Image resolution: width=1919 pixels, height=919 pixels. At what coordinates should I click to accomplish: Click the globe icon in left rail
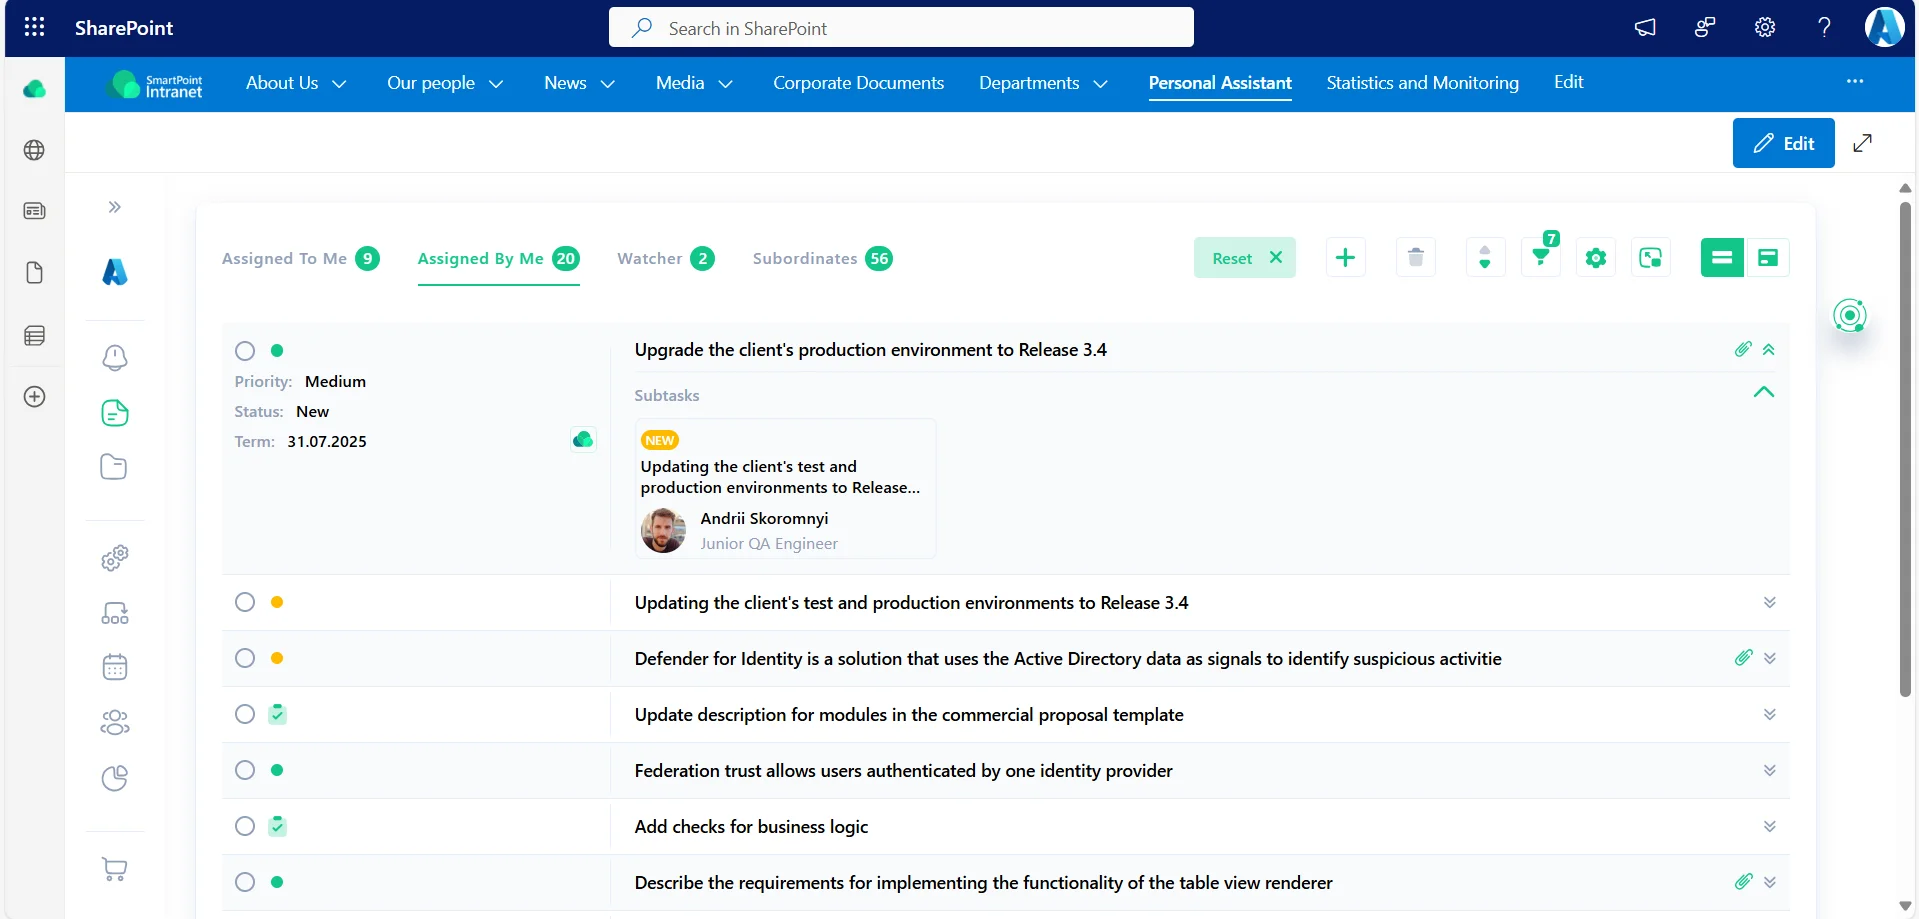click(34, 150)
